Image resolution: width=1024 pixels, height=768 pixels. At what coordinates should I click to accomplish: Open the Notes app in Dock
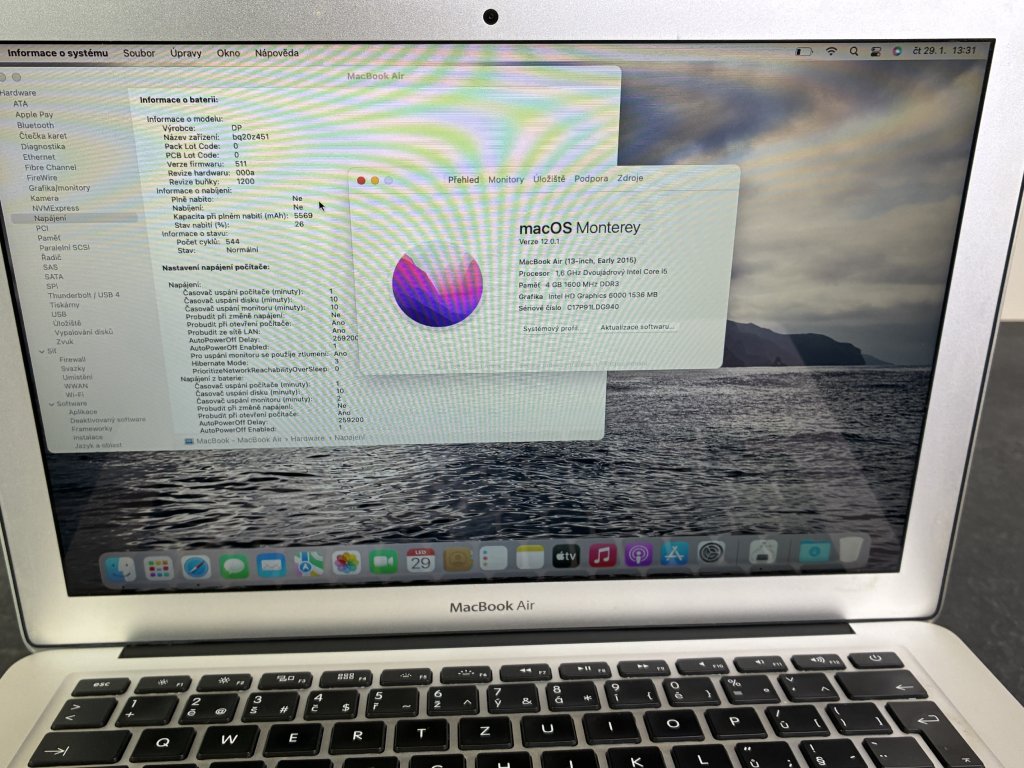[530, 557]
